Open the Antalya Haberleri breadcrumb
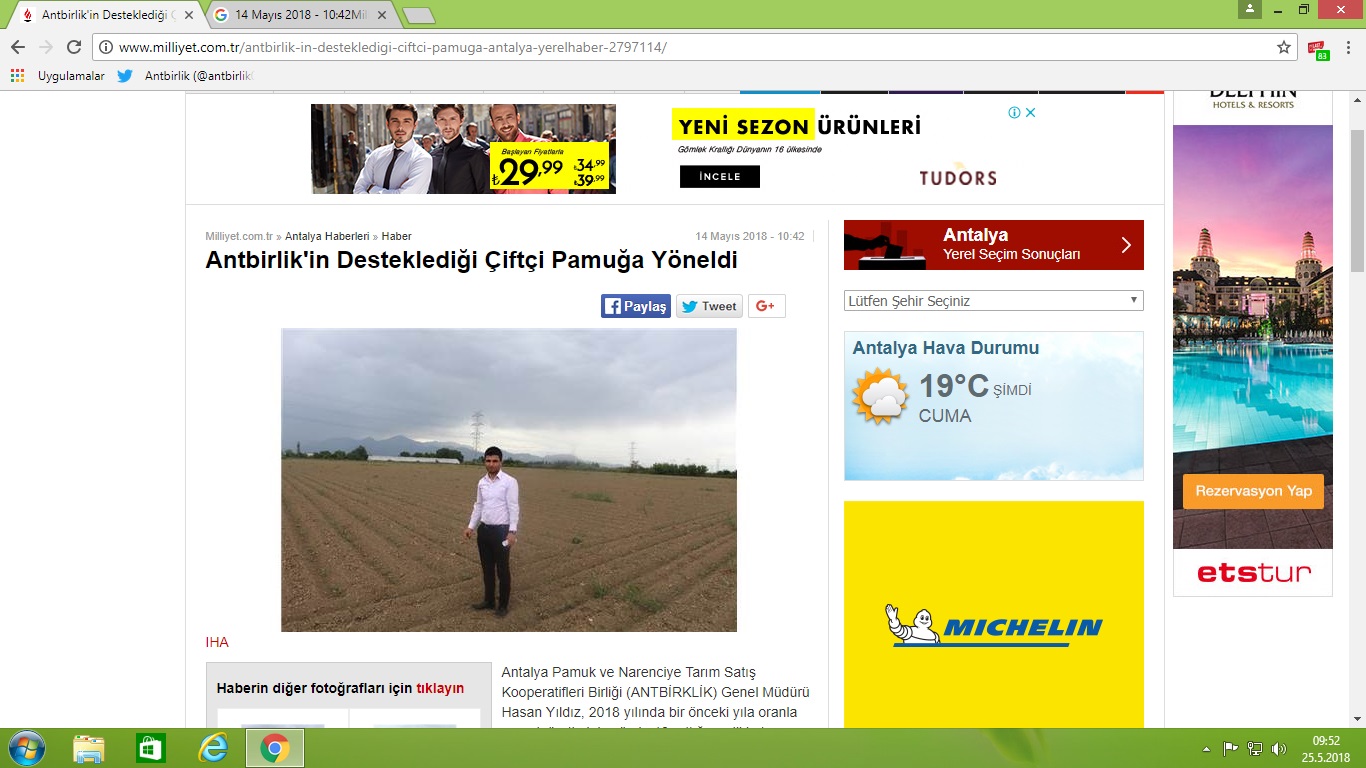The image size is (1366, 768). point(327,236)
